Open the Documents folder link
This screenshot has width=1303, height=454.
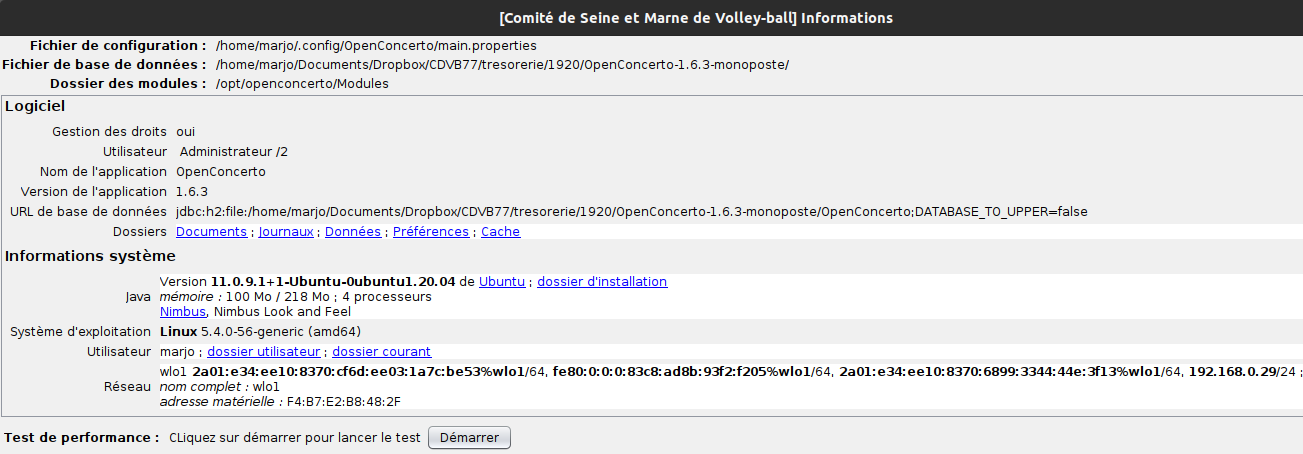point(211,232)
